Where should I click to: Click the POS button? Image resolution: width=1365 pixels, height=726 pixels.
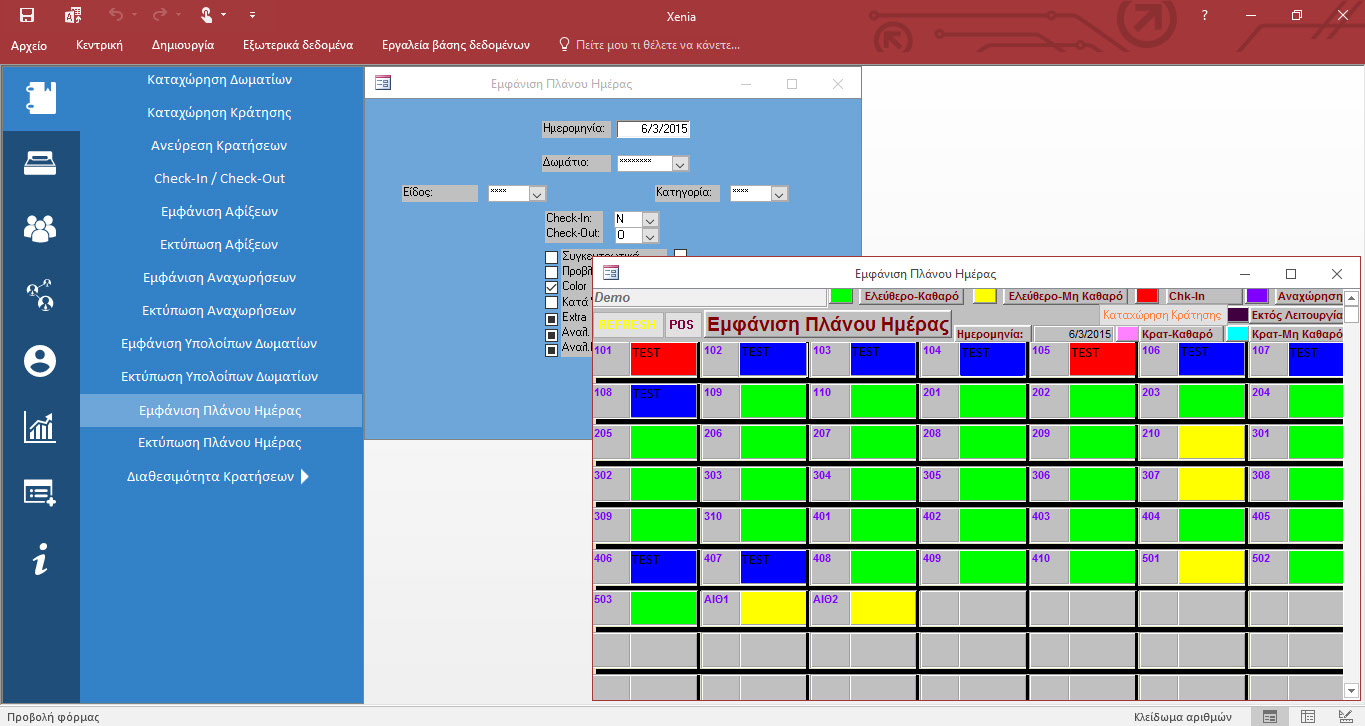(x=681, y=325)
